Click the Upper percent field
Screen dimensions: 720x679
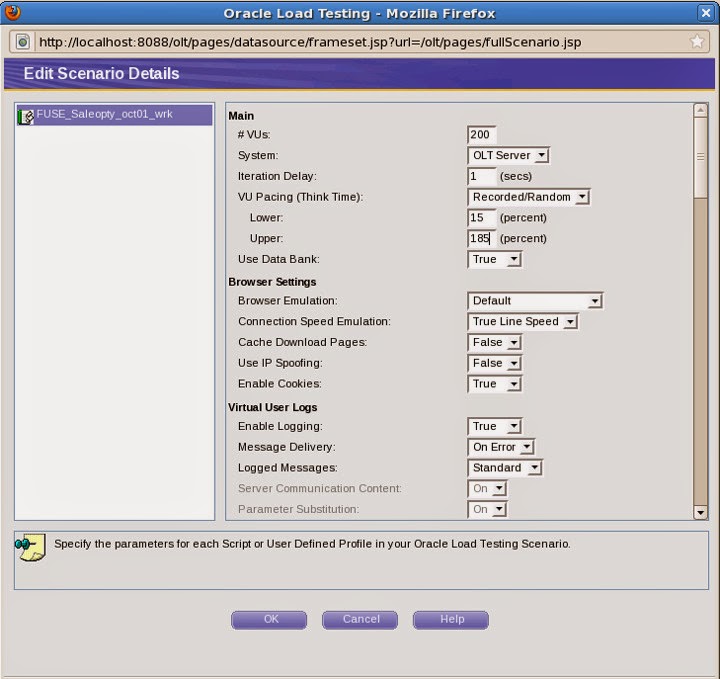(x=481, y=238)
